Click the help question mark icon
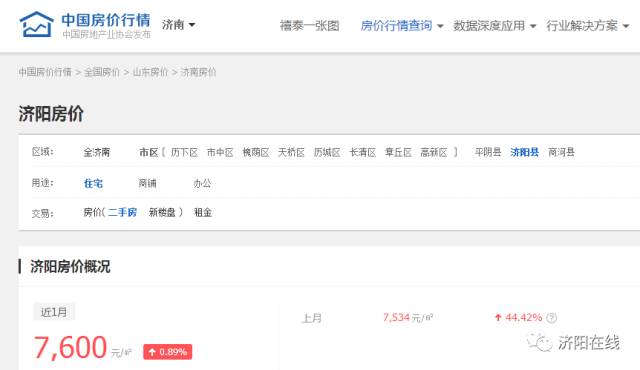Screen dimensions: 640x370 pyautogui.click(x=551, y=318)
